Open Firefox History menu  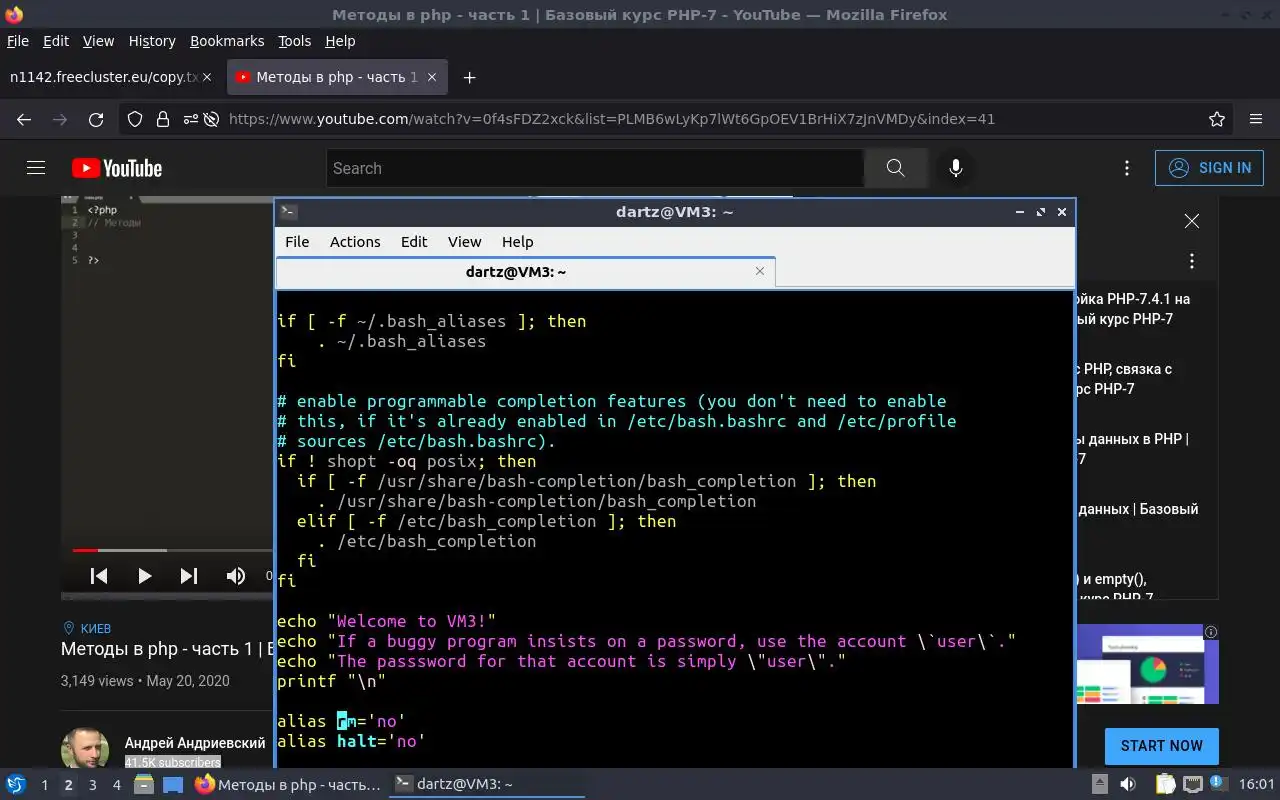tap(152, 41)
